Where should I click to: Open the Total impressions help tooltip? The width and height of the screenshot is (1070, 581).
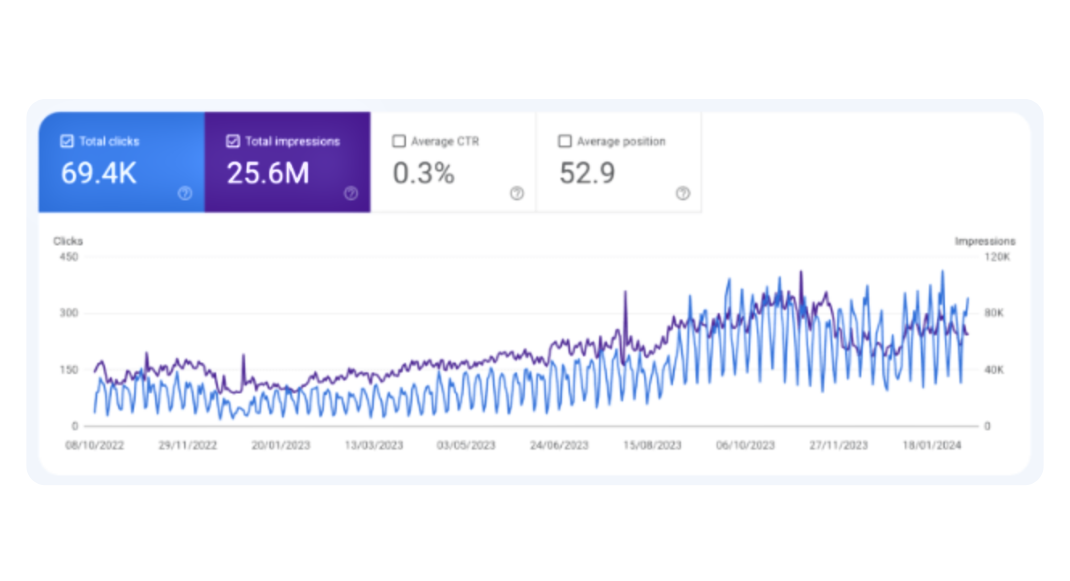352,194
